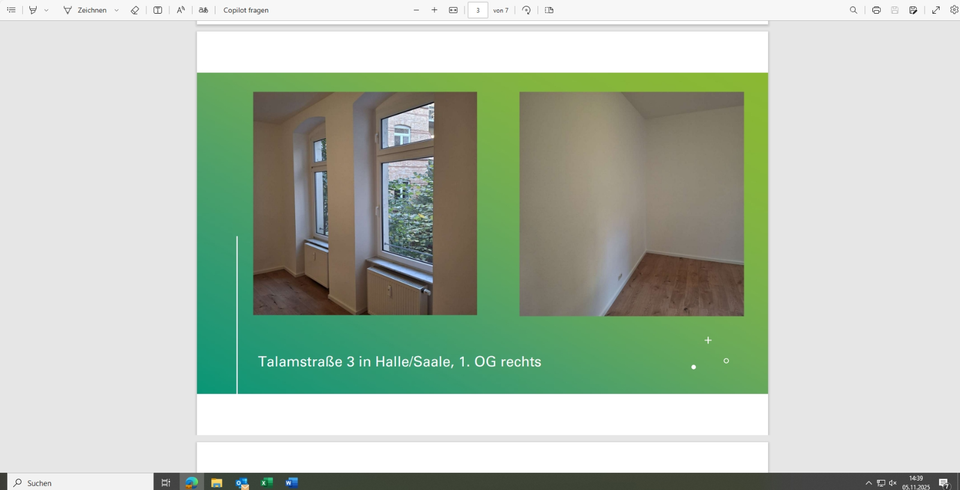Viewport: 960px width, 490px height.
Task: Click the Read aloud icon
Action: pyautogui.click(x=181, y=10)
